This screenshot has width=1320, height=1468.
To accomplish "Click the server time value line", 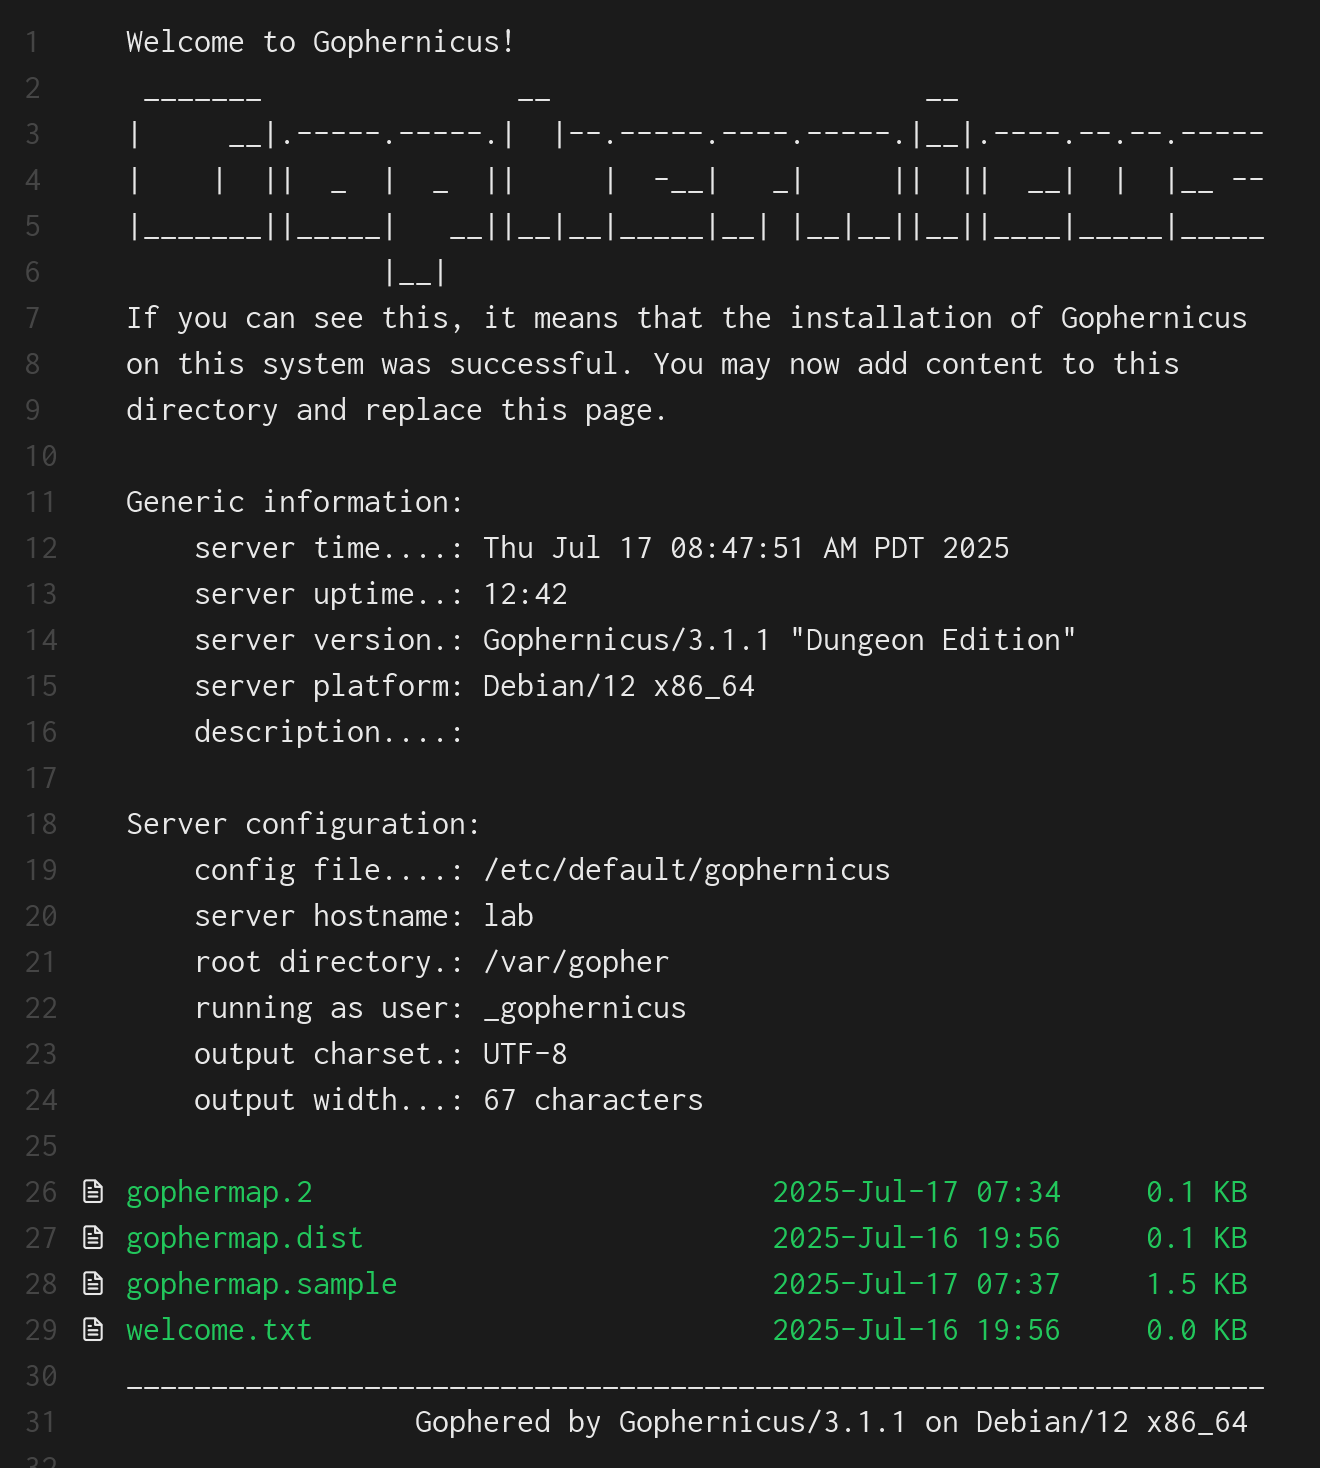I will tap(746, 548).
